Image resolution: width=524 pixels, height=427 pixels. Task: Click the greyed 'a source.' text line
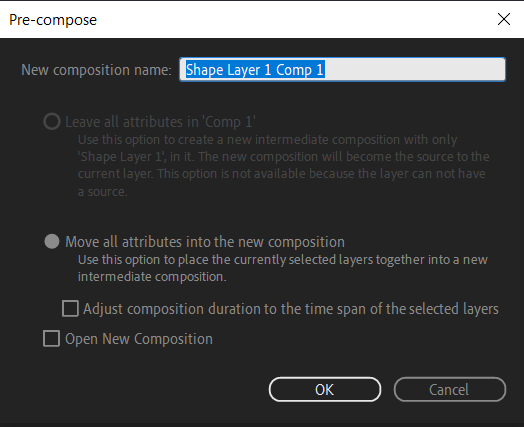102,192
